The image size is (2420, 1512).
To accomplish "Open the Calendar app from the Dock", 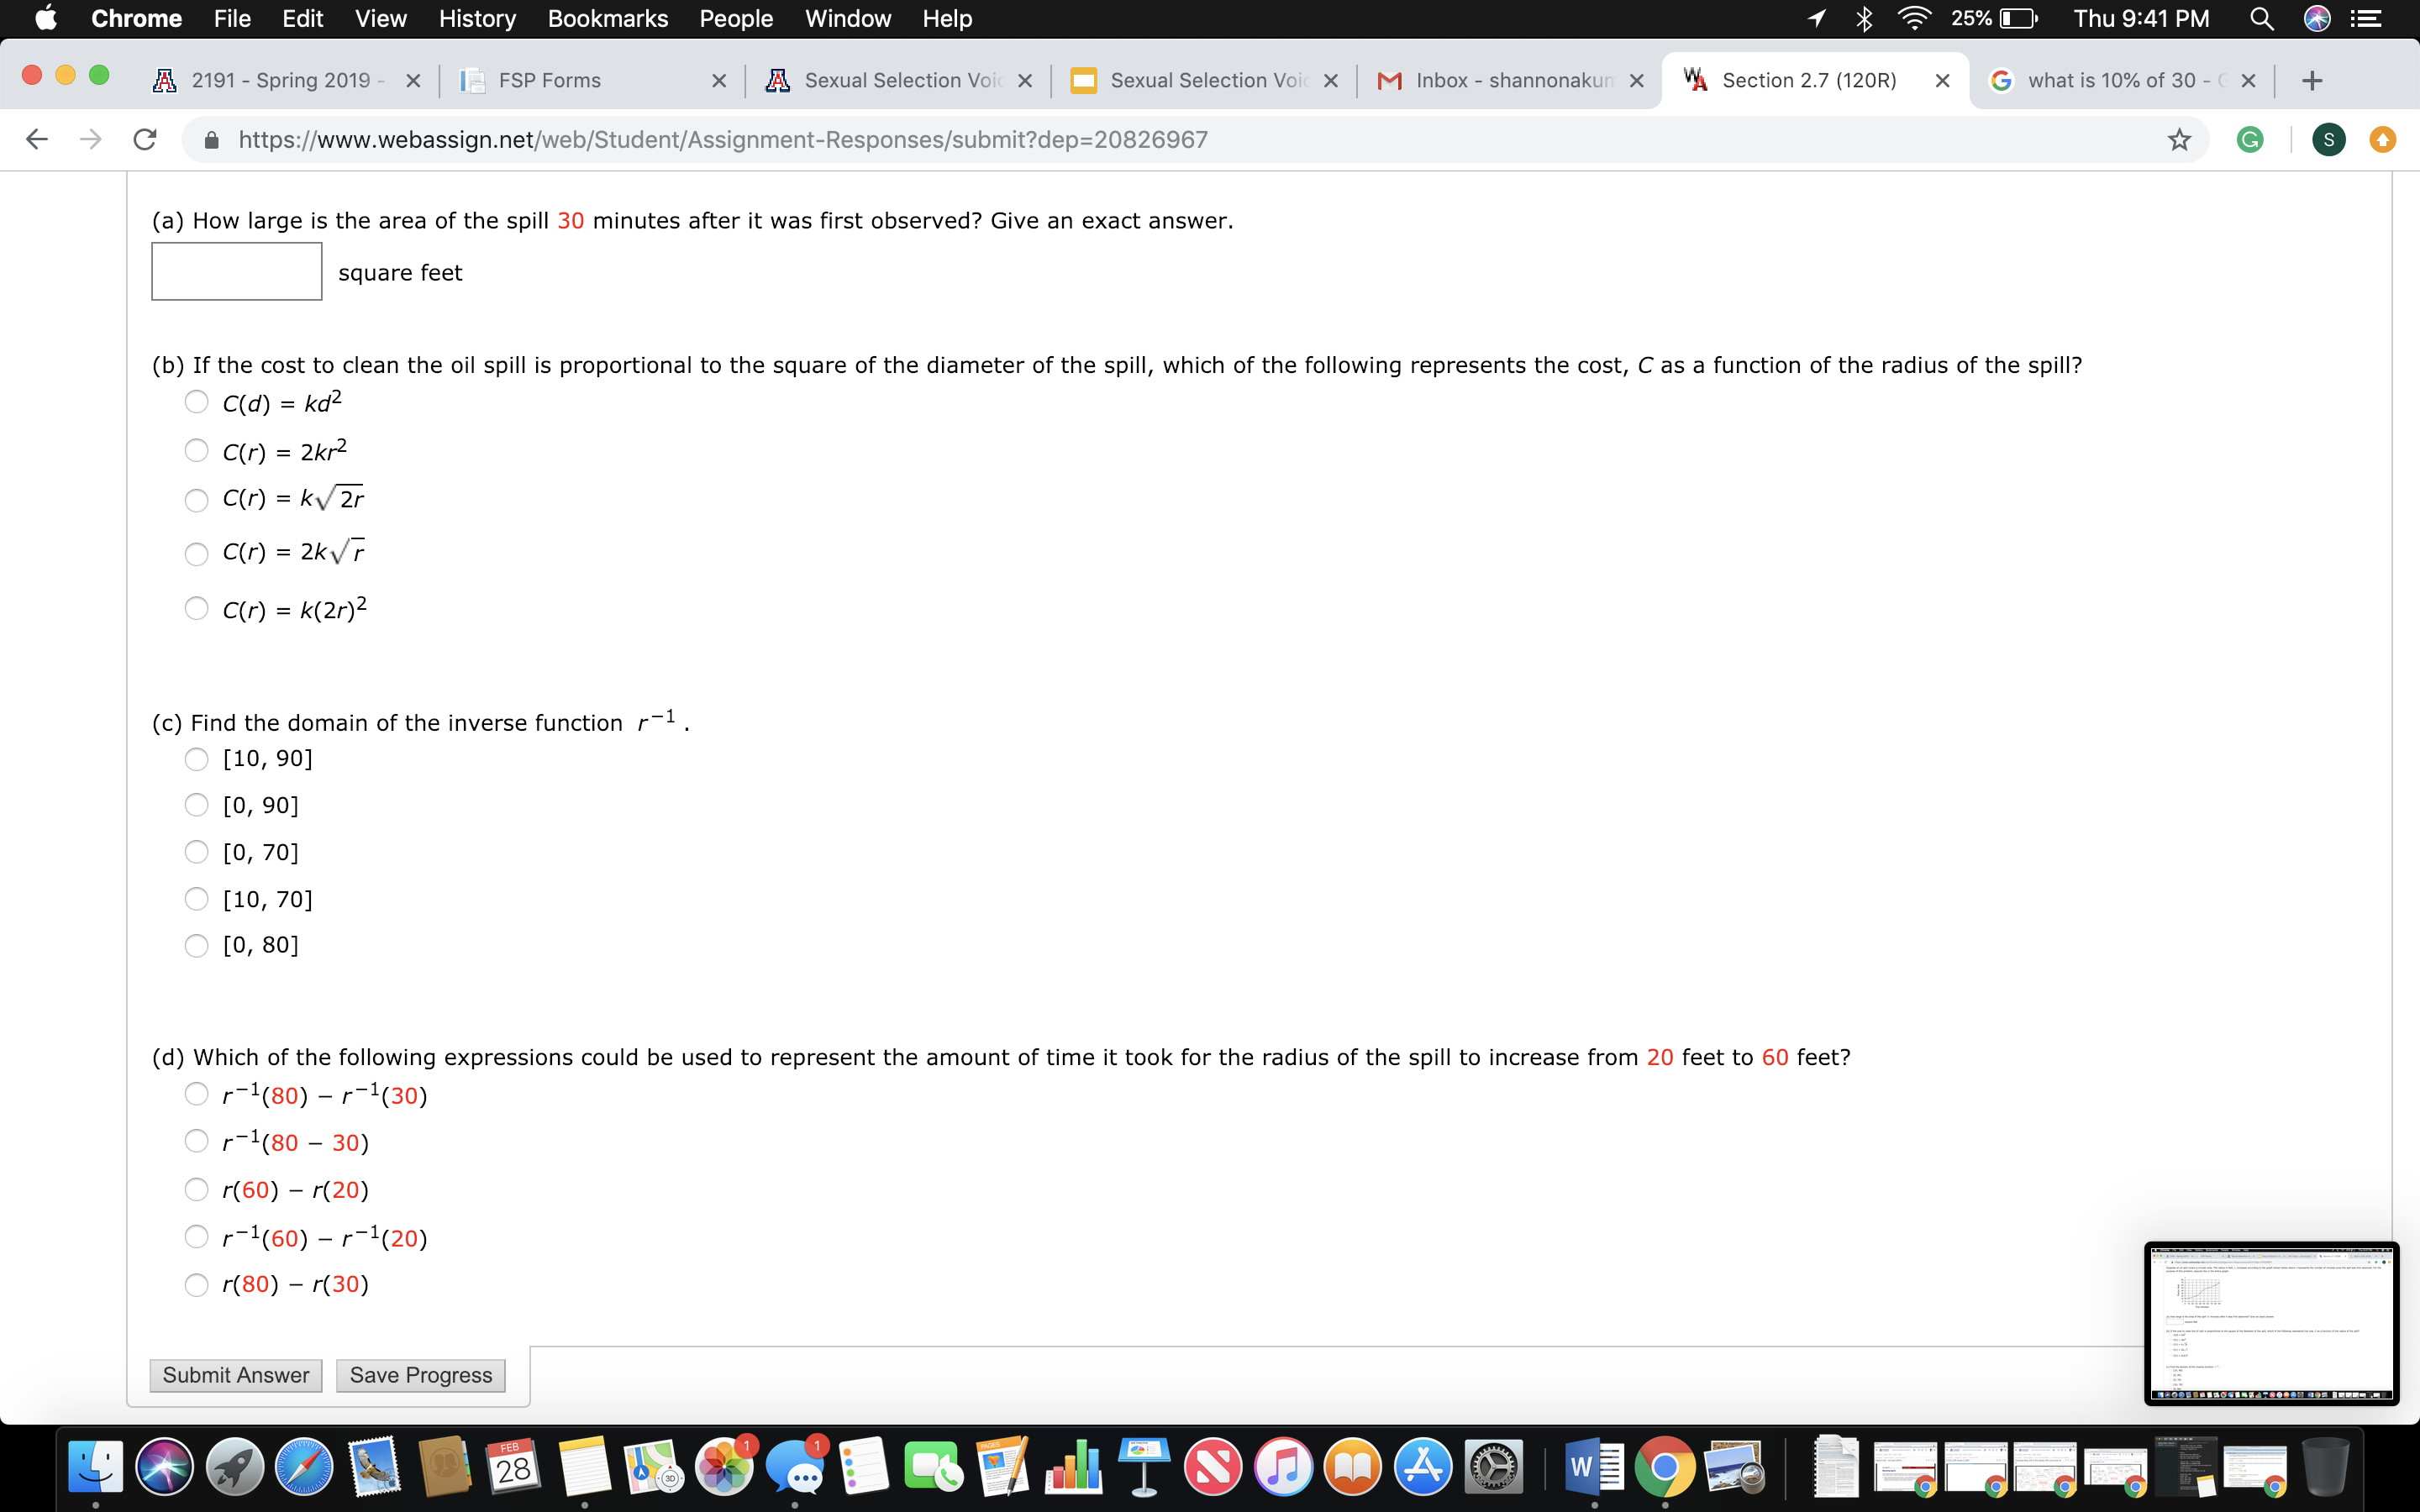I will tap(513, 1466).
